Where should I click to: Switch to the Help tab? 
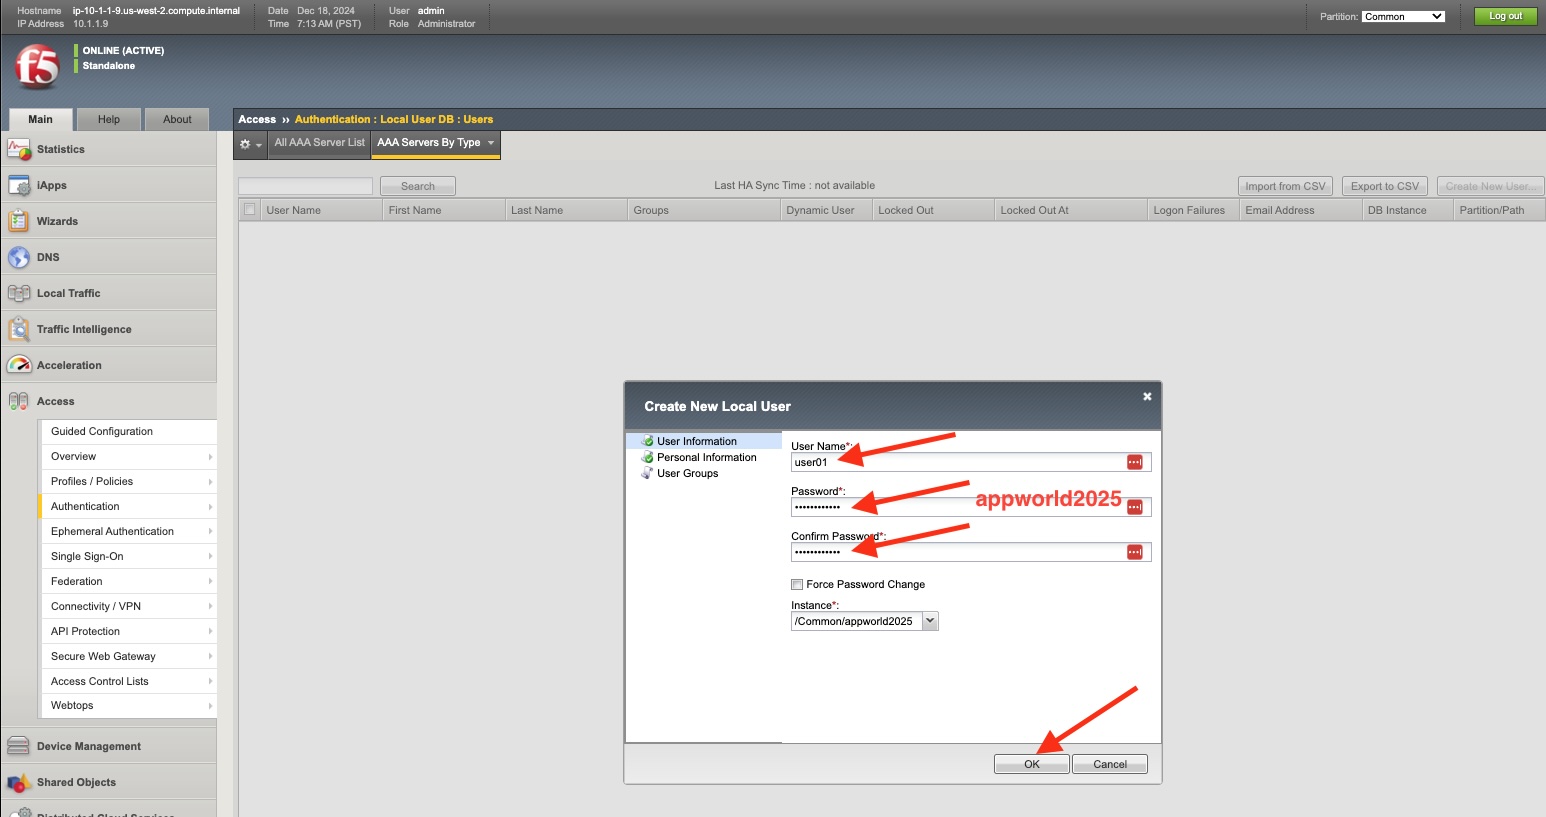(x=109, y=119)
